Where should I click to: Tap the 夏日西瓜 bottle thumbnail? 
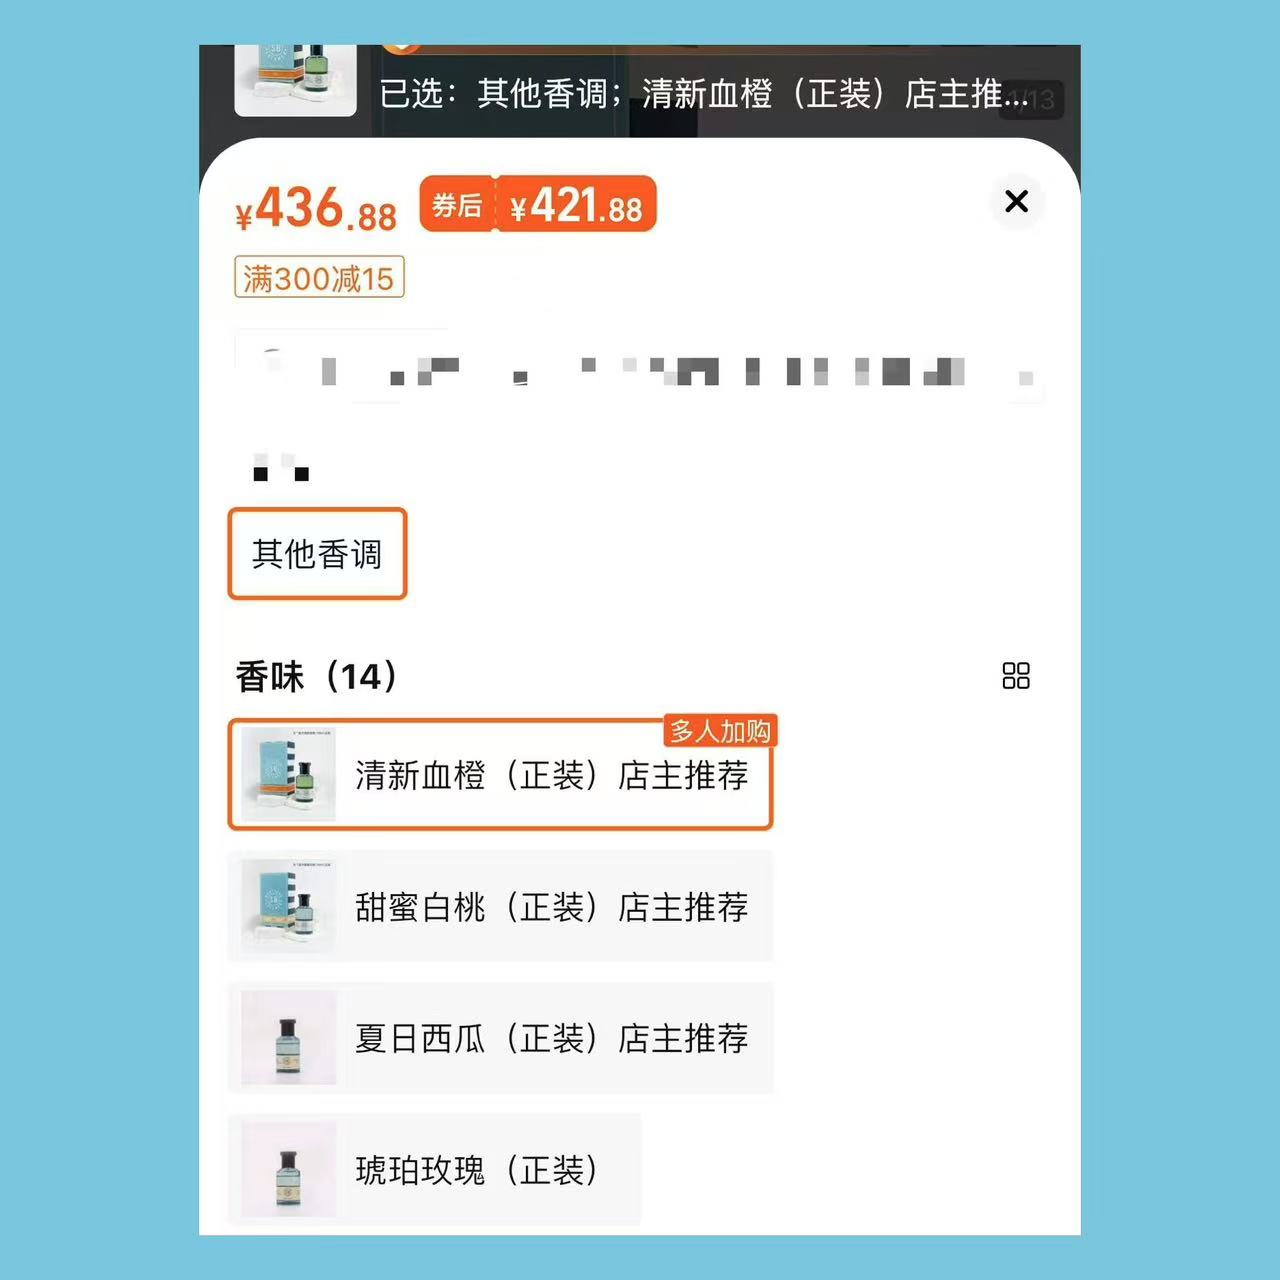(x=289, y=1038)
